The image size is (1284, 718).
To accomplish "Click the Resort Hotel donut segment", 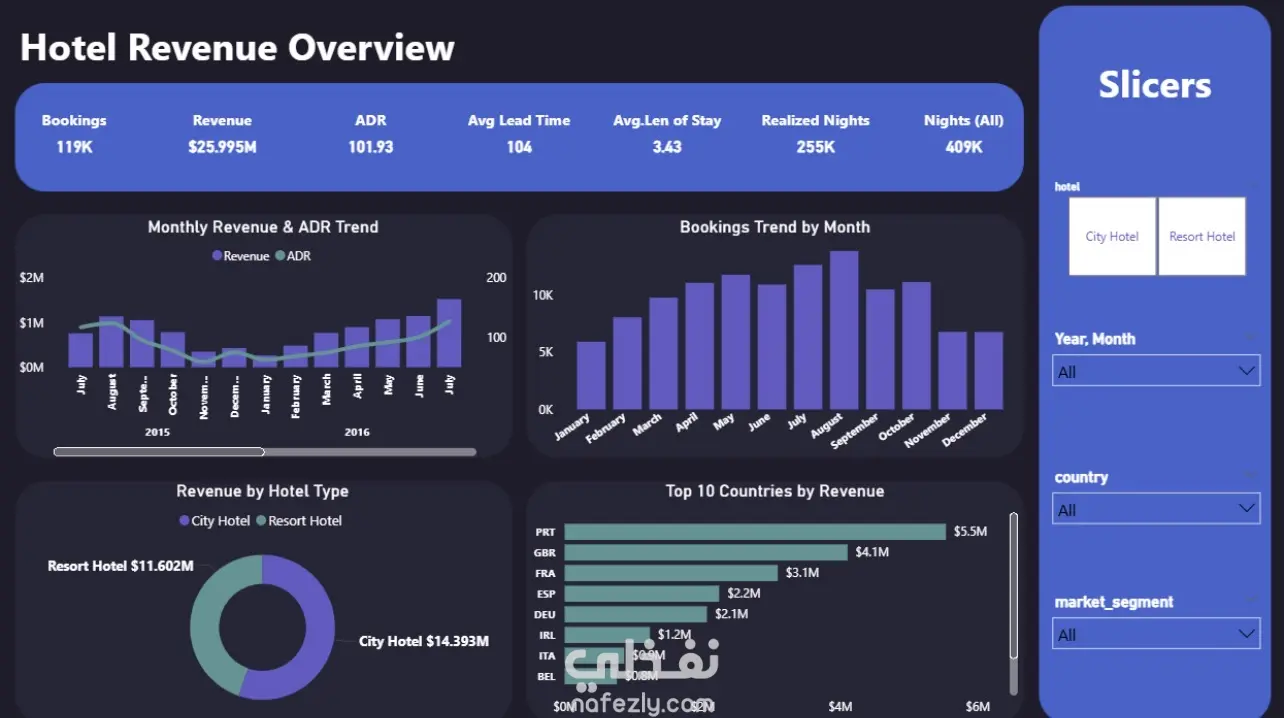I will tap(206, 620).
